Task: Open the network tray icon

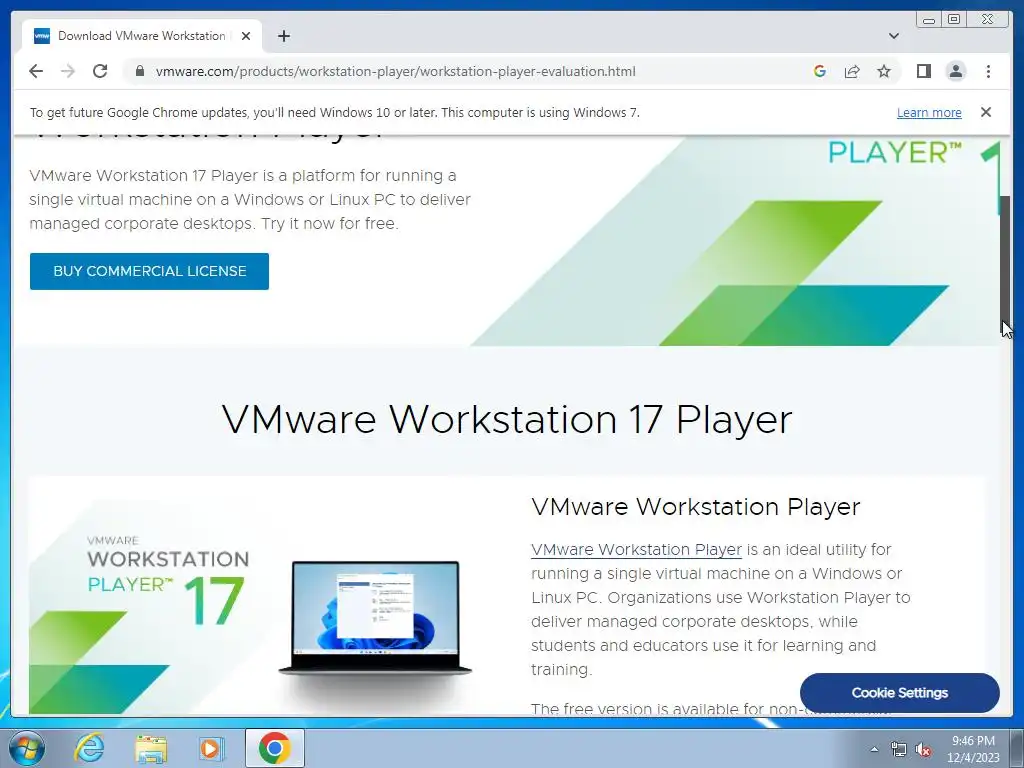Action: (x=899, y=749)
